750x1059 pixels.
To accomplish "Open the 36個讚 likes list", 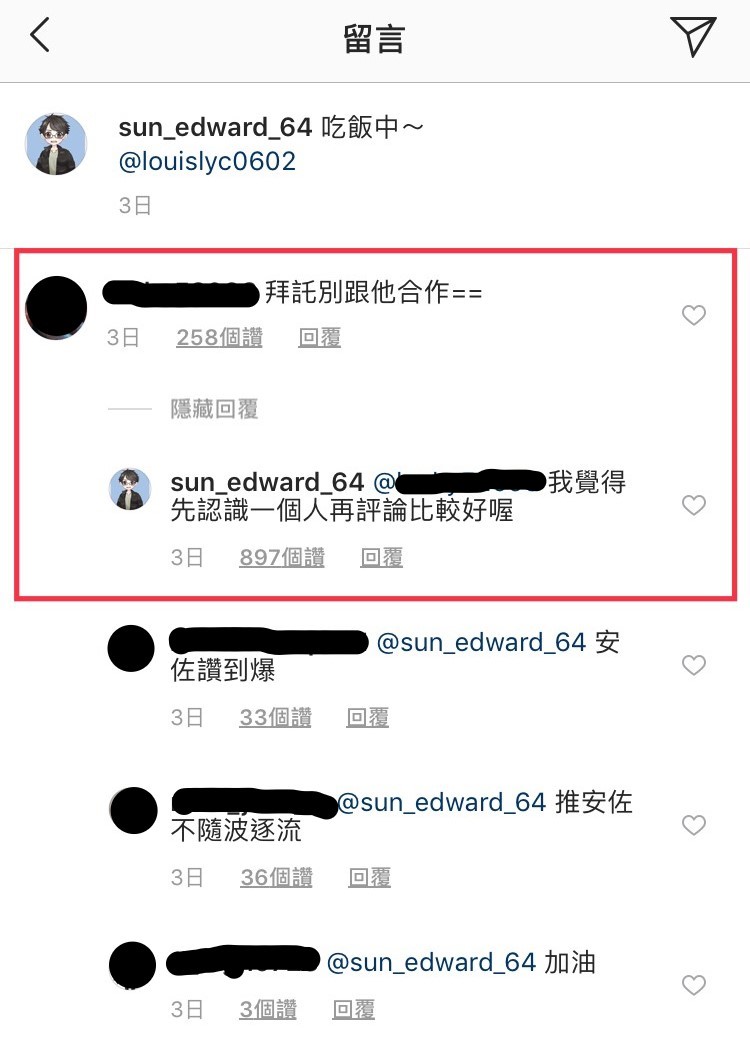I will pyautogui.click(x=276, y=877).
